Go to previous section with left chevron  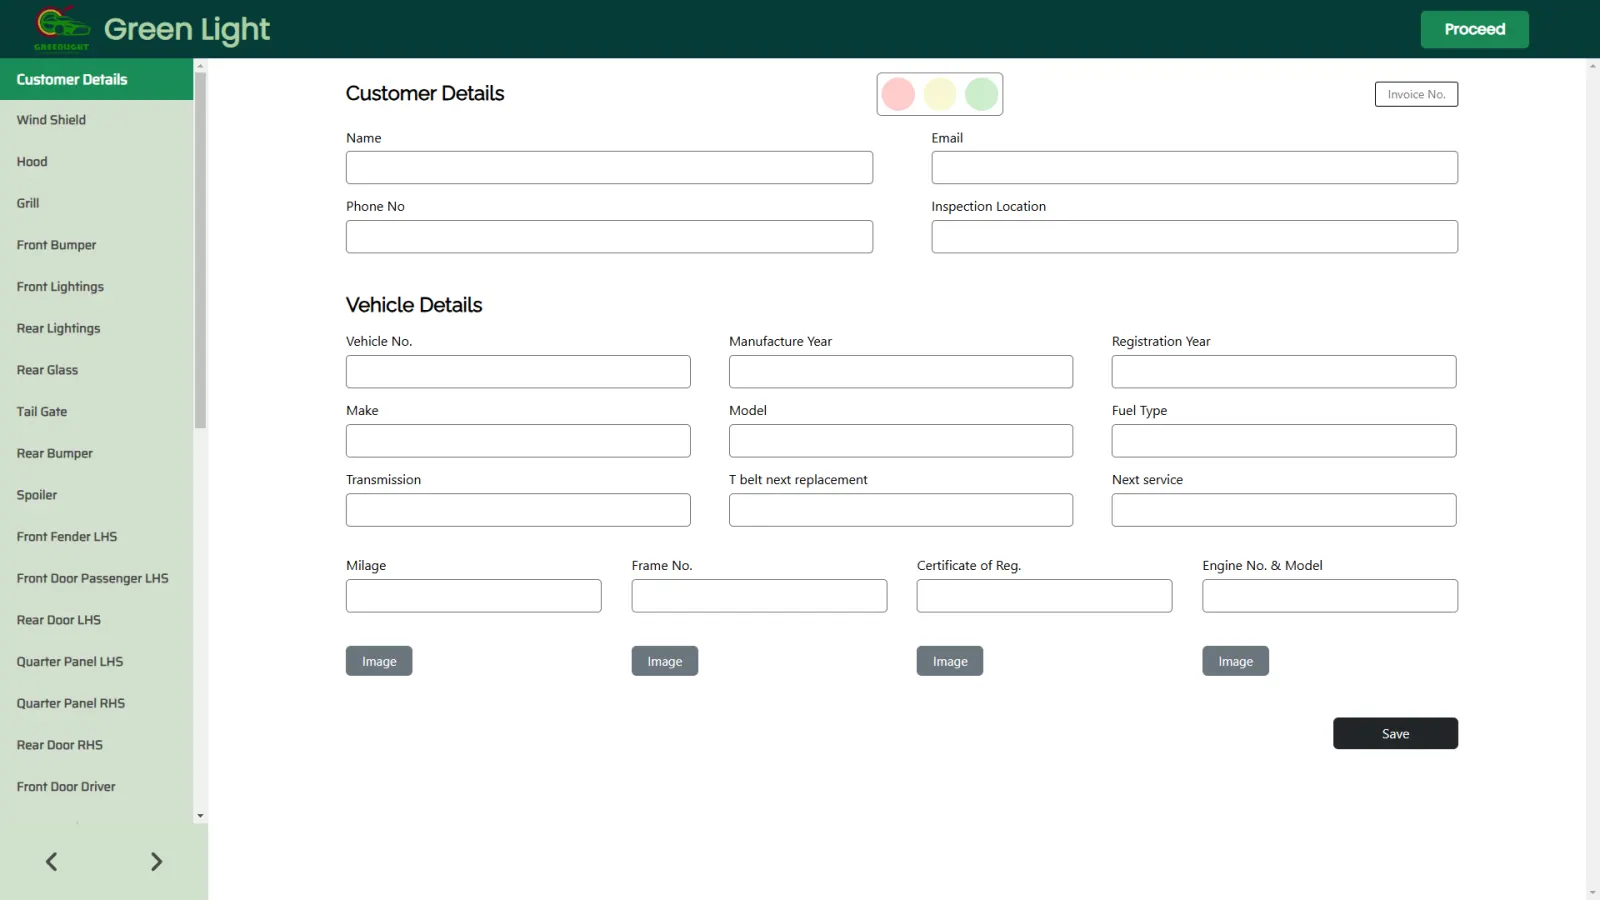pos(52,862)
